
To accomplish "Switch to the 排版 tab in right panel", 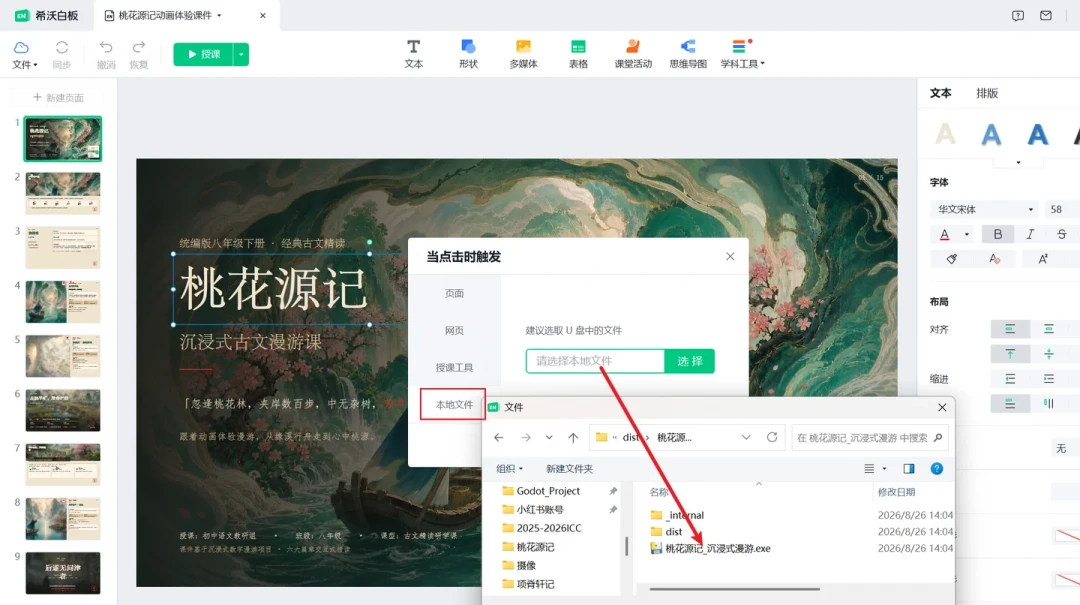I will click(x=987, y=93).
